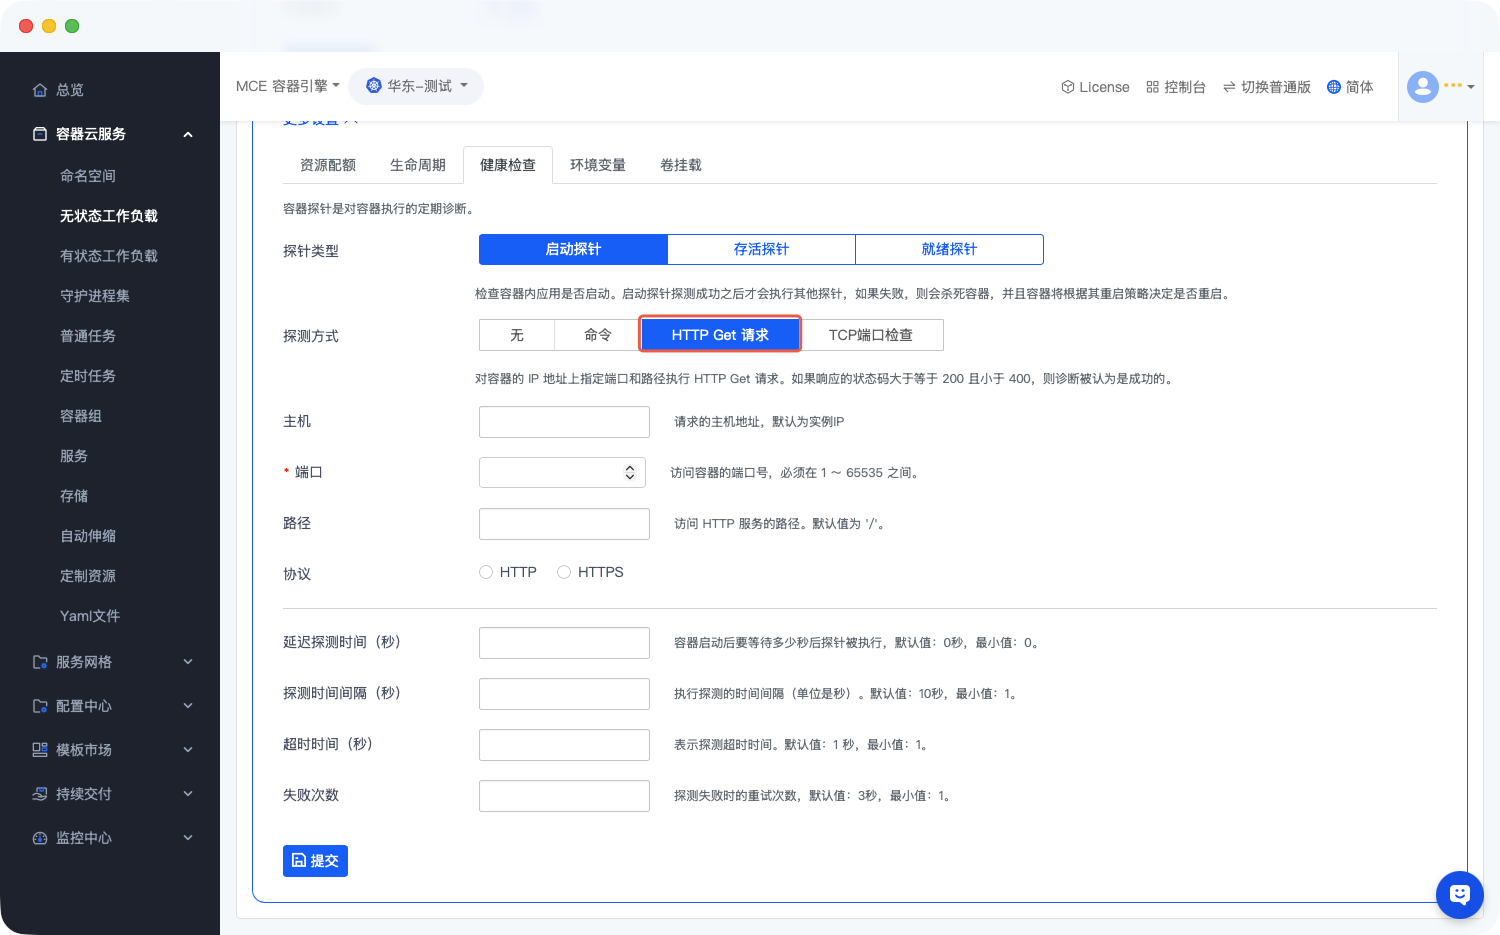Image resolution: width=1500 pixels, height=935 pixels.
Task: Open 控制台 via its grid icon
Action: (1152, 87)
